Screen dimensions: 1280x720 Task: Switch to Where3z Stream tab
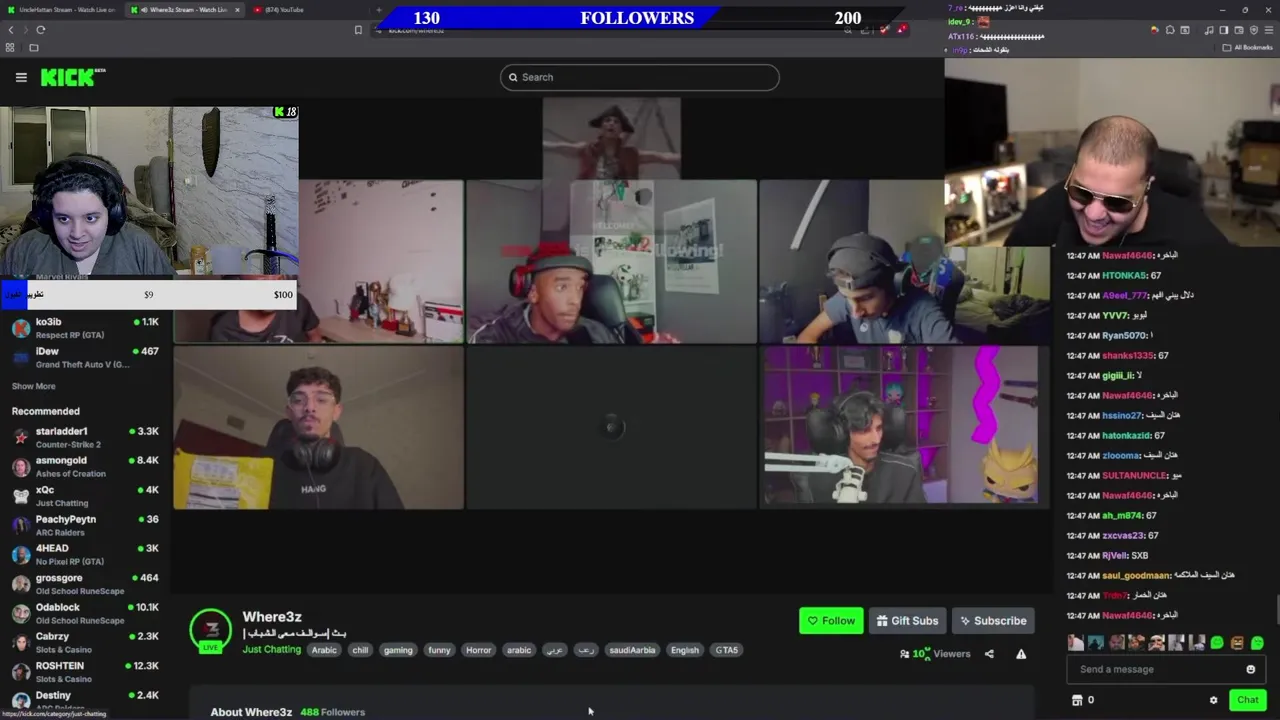(185, 10)
